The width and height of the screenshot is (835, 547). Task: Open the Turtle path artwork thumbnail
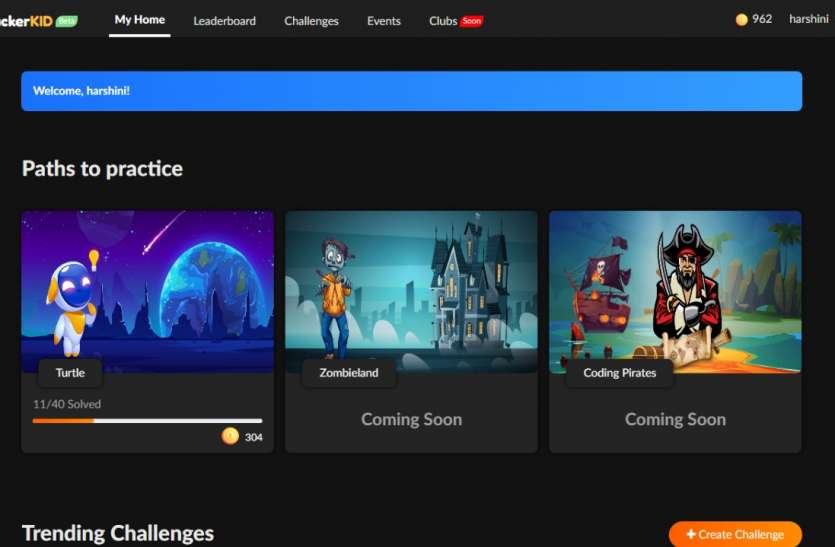point(148,291)
